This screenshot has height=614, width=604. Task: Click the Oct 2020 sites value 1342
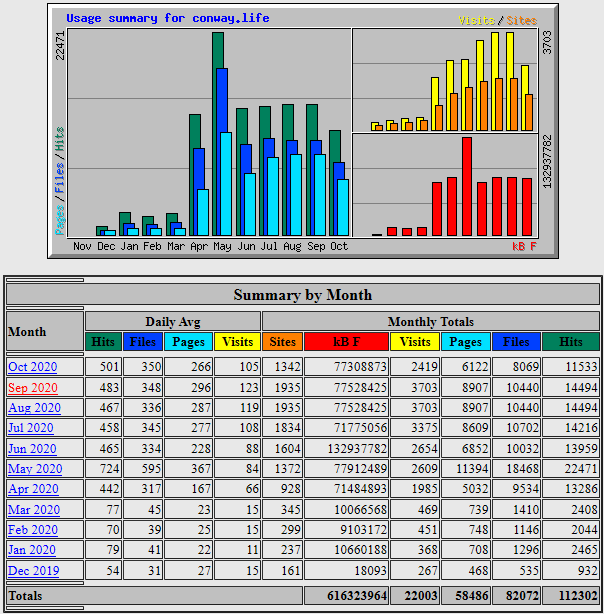(x=287, y=367)
